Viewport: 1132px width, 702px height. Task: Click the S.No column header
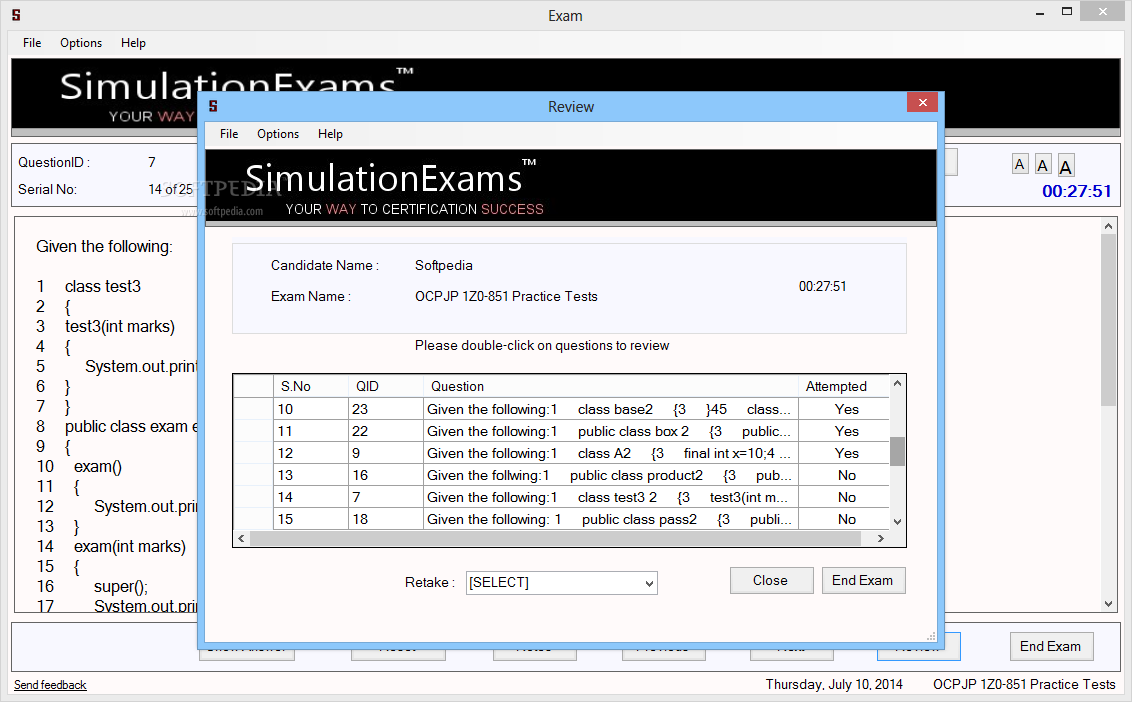310,386
